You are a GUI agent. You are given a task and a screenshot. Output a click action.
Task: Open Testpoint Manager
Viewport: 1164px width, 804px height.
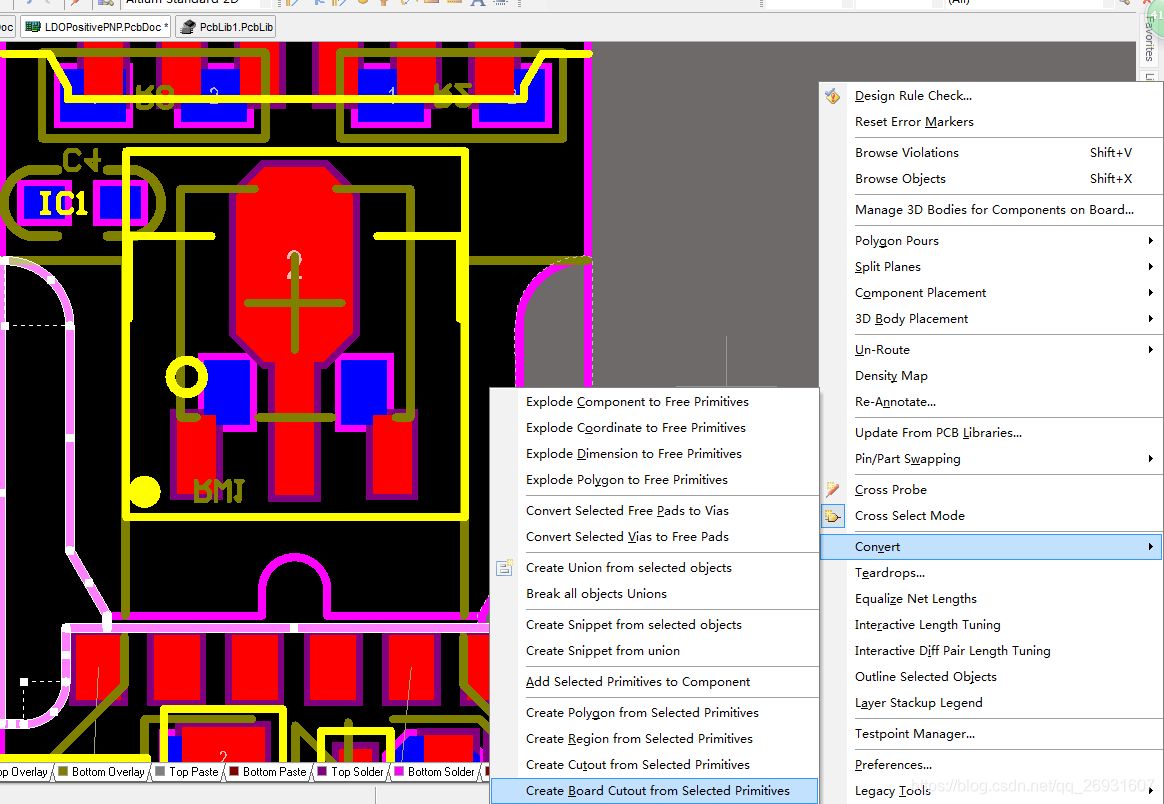(x=990, y=734)
